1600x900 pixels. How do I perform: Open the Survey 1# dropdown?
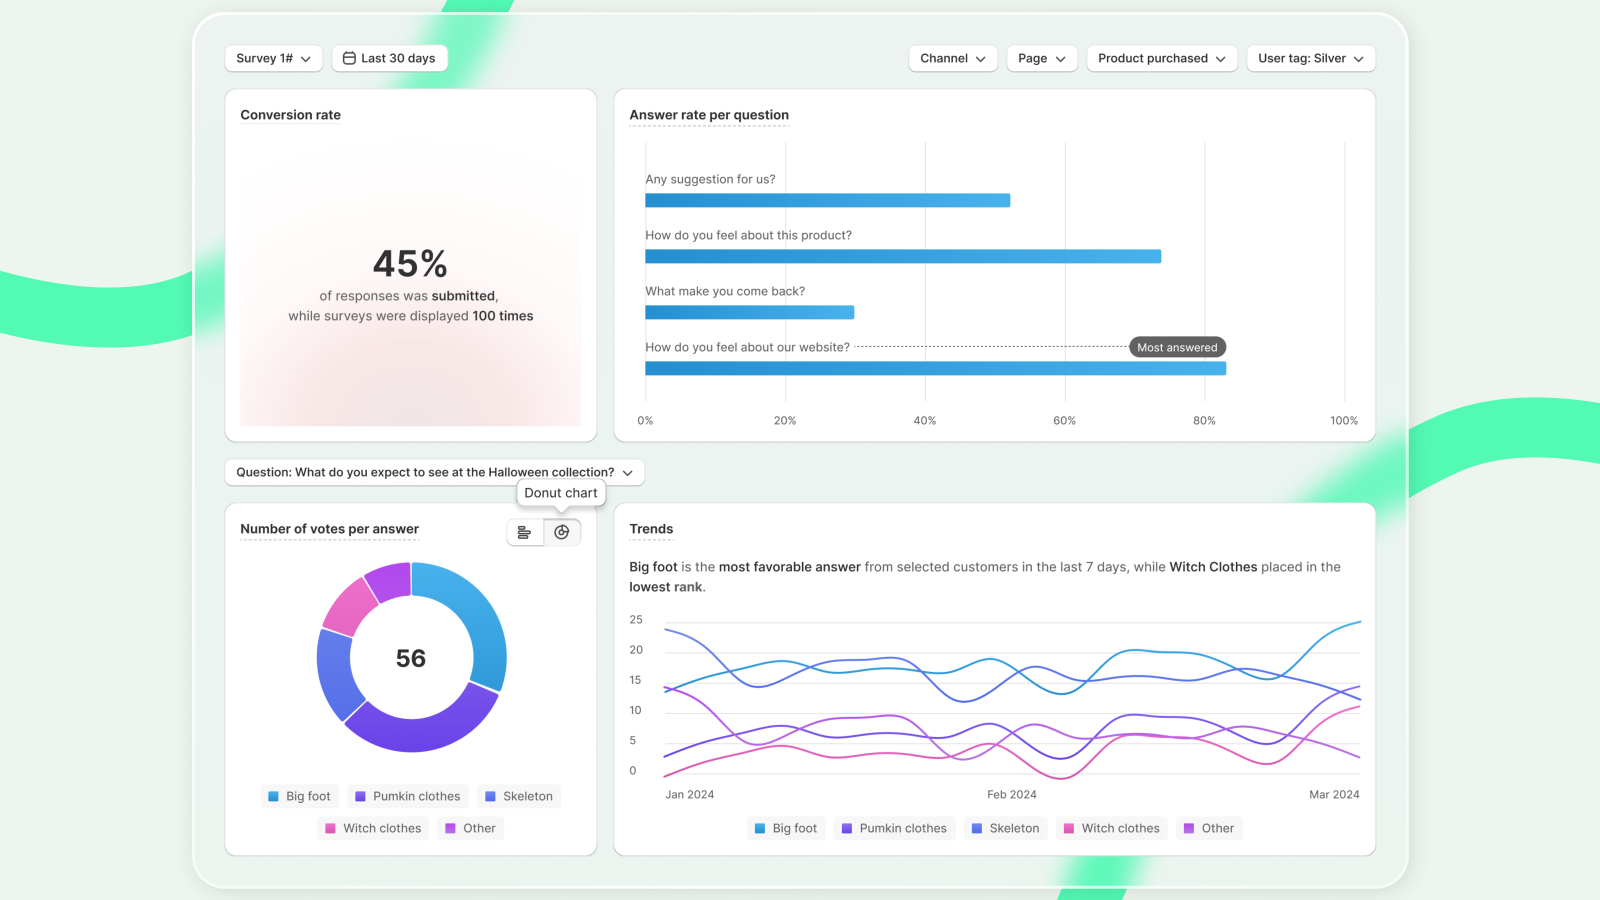click(x=273, y=58)
